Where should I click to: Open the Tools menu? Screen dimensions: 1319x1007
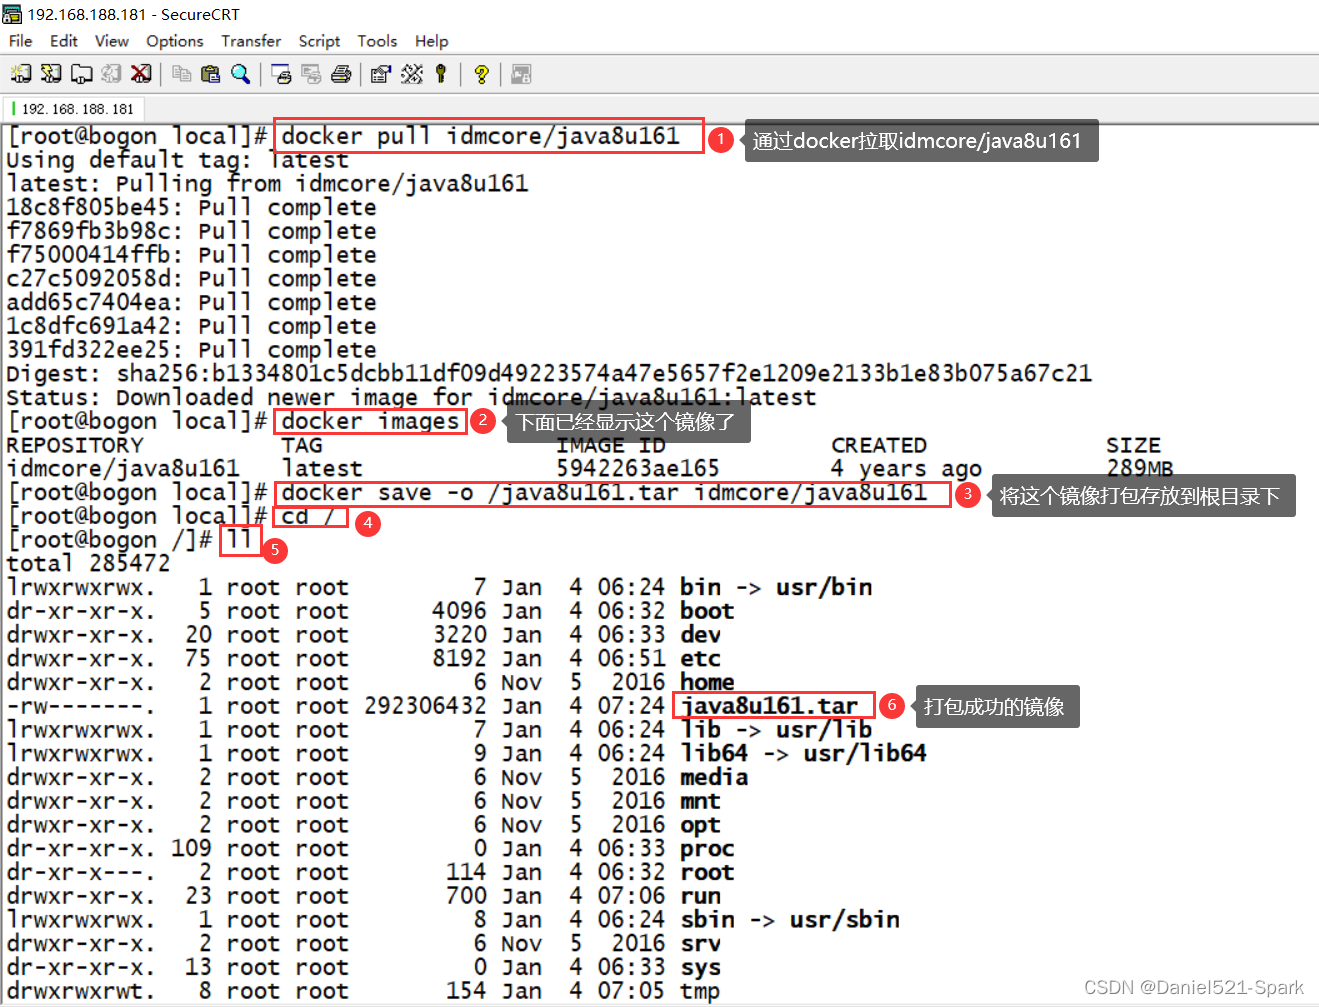point(377,41)
